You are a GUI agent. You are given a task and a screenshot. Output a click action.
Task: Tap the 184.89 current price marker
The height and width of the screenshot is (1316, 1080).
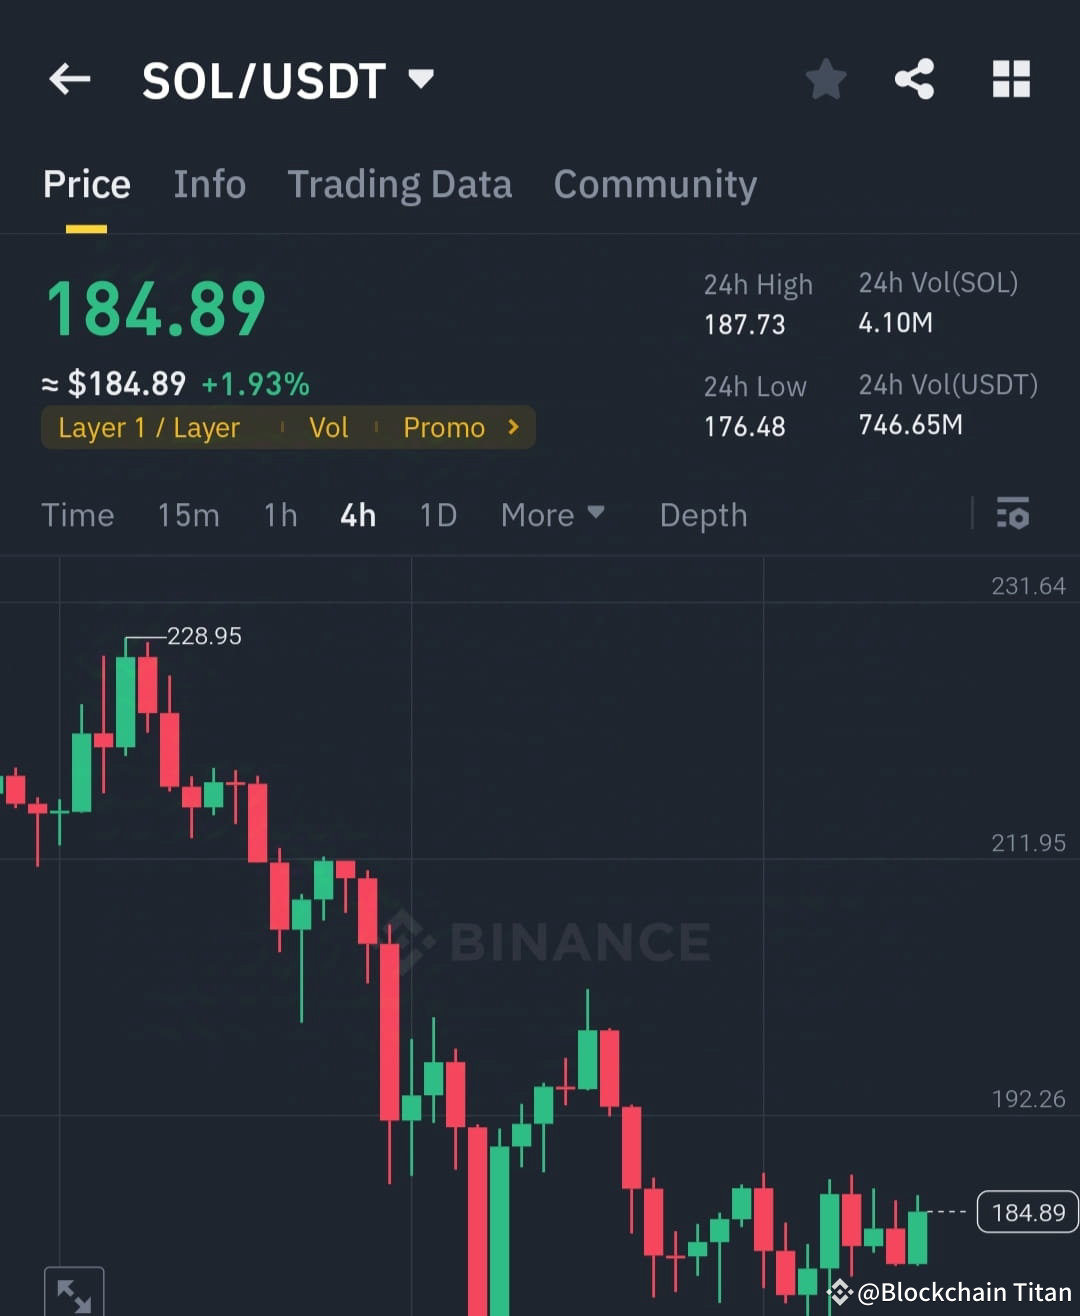(x=1027, y=1212)
